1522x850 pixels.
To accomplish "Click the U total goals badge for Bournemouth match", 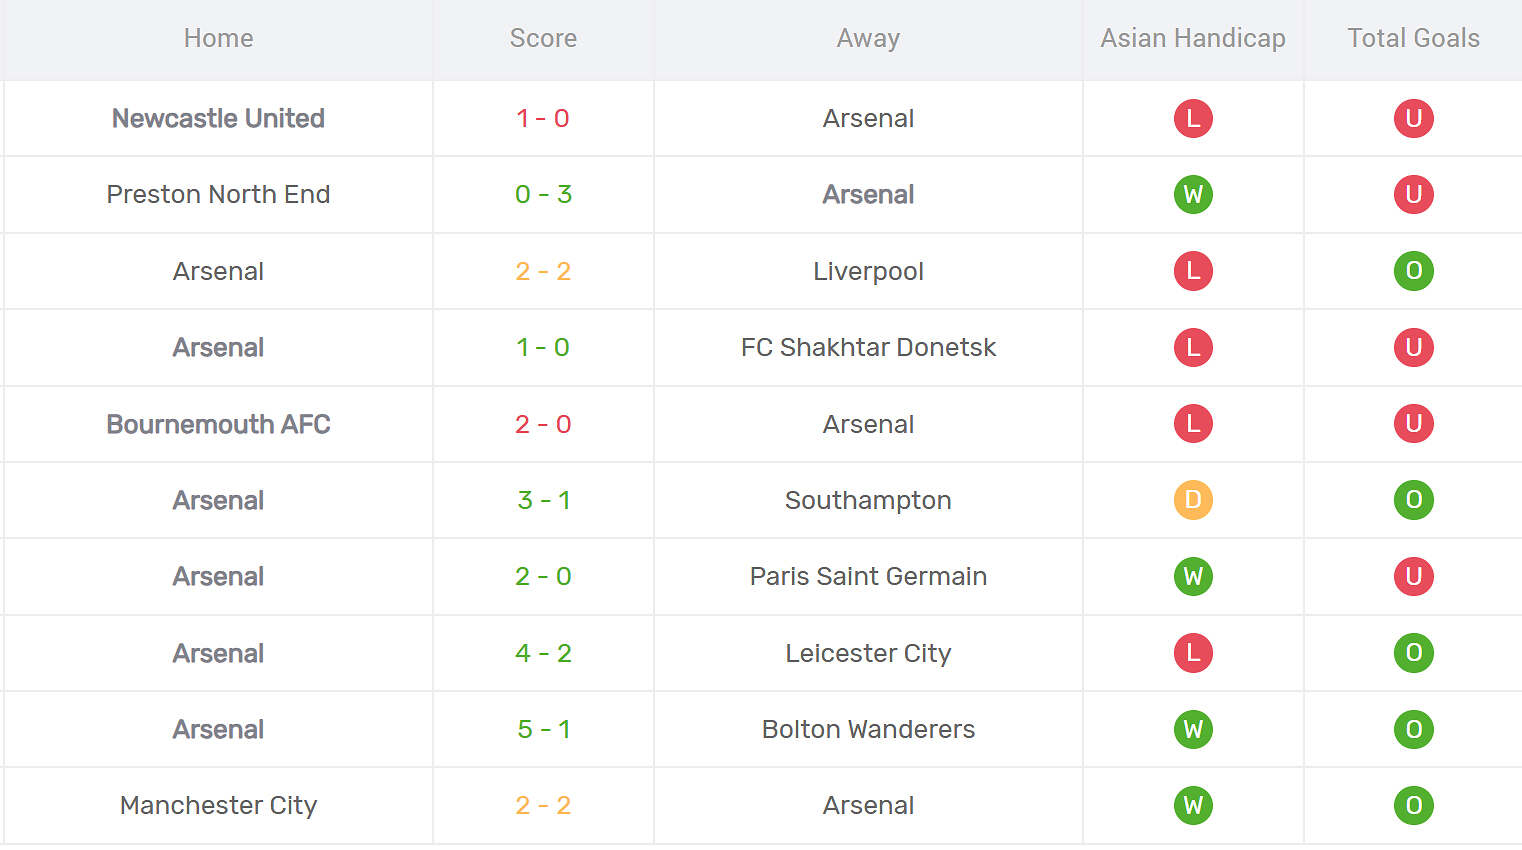I will tap(1413, 424).
